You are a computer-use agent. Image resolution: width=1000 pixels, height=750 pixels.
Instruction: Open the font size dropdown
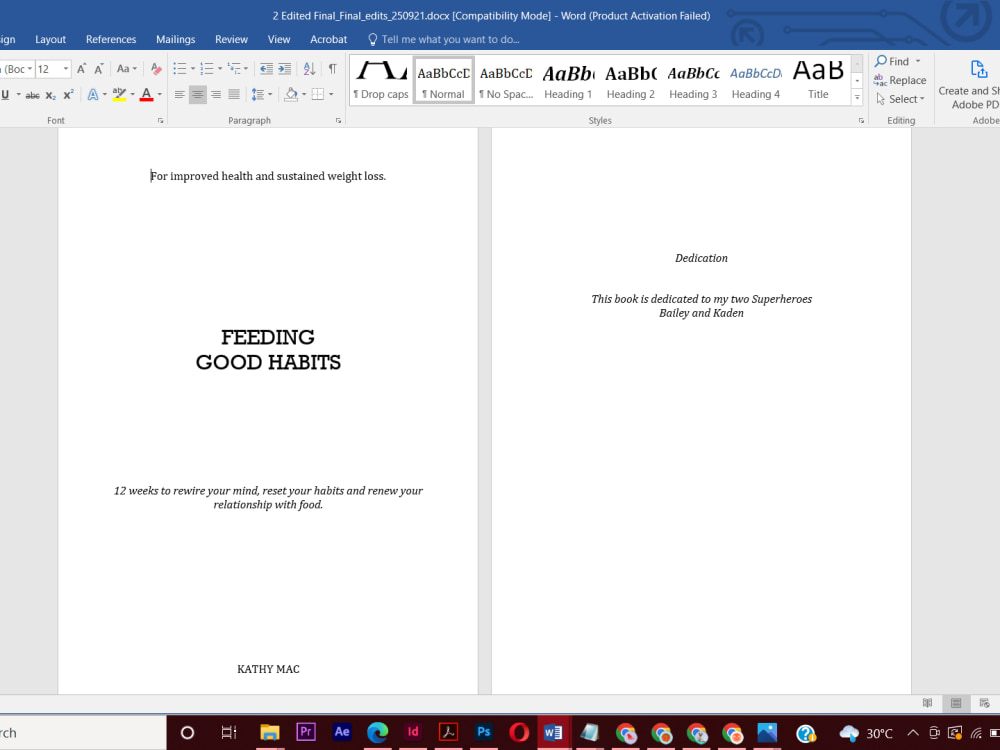click(65, 69)
